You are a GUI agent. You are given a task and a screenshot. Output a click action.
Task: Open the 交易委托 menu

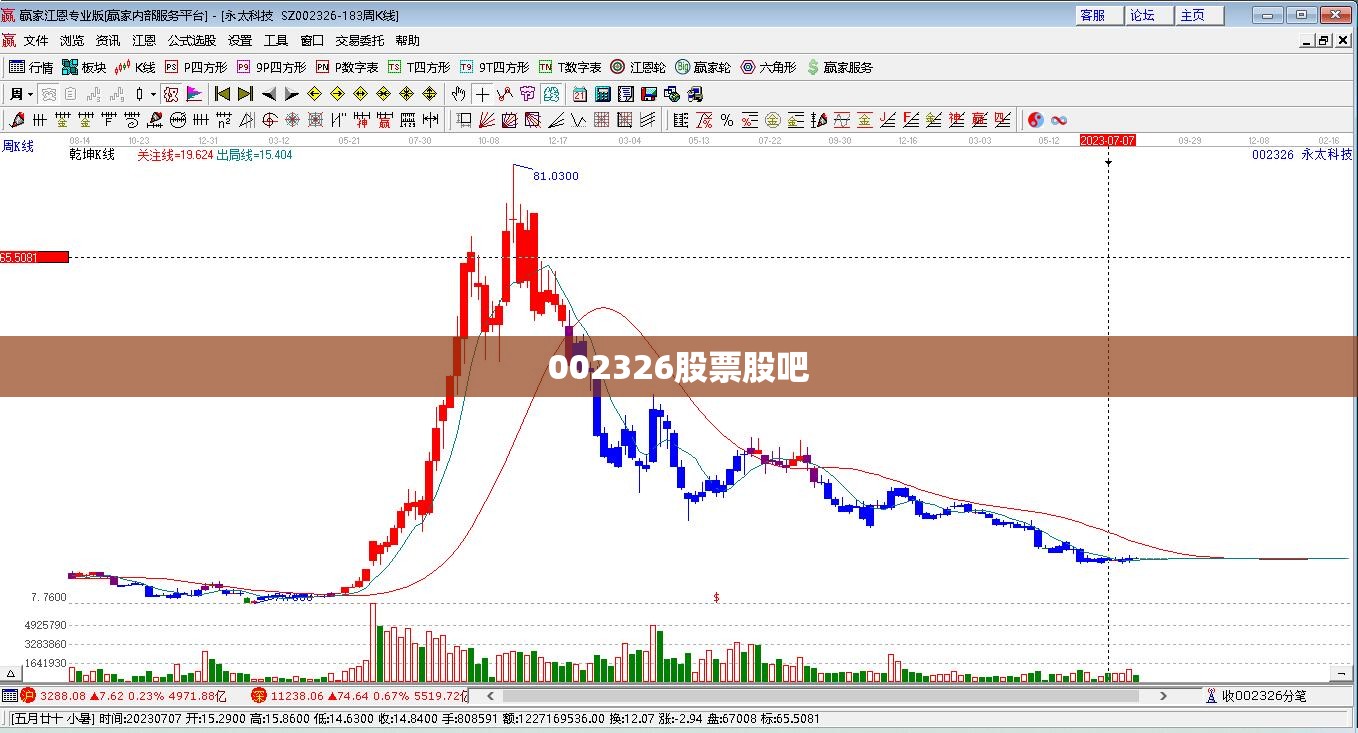359,41
